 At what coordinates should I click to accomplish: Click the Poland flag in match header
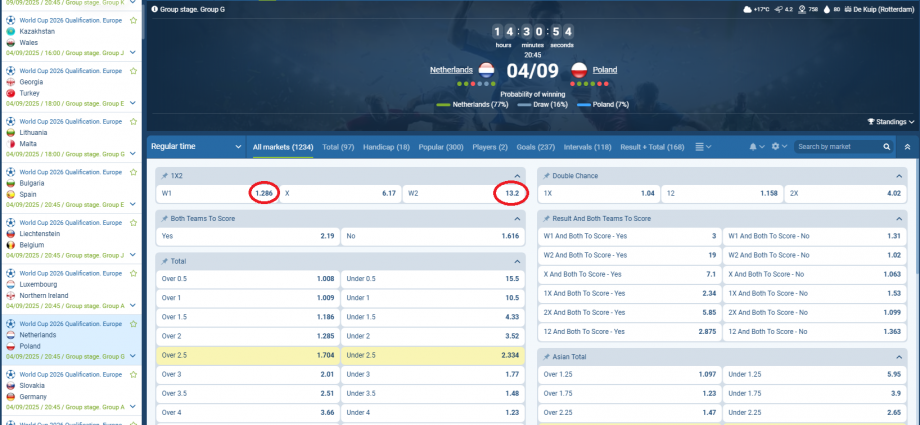(579, 70)
